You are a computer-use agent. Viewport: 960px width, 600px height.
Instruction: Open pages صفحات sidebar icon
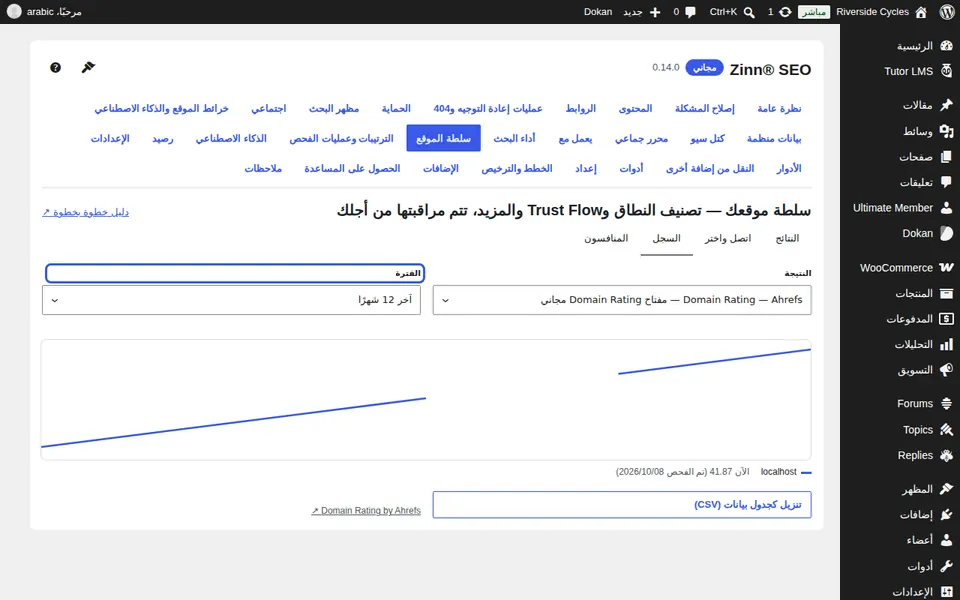pos(947,157)
